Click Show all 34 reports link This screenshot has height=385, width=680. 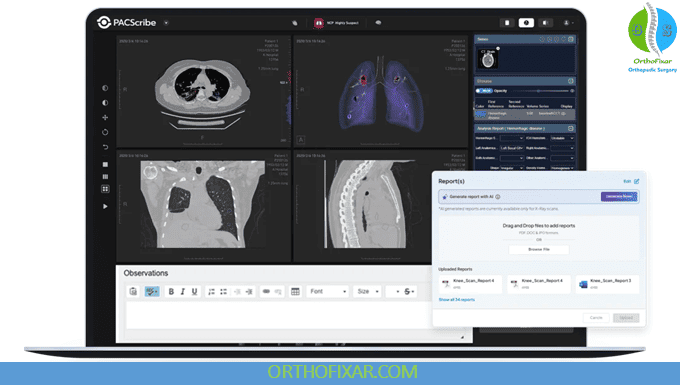(x=457, y=300)
